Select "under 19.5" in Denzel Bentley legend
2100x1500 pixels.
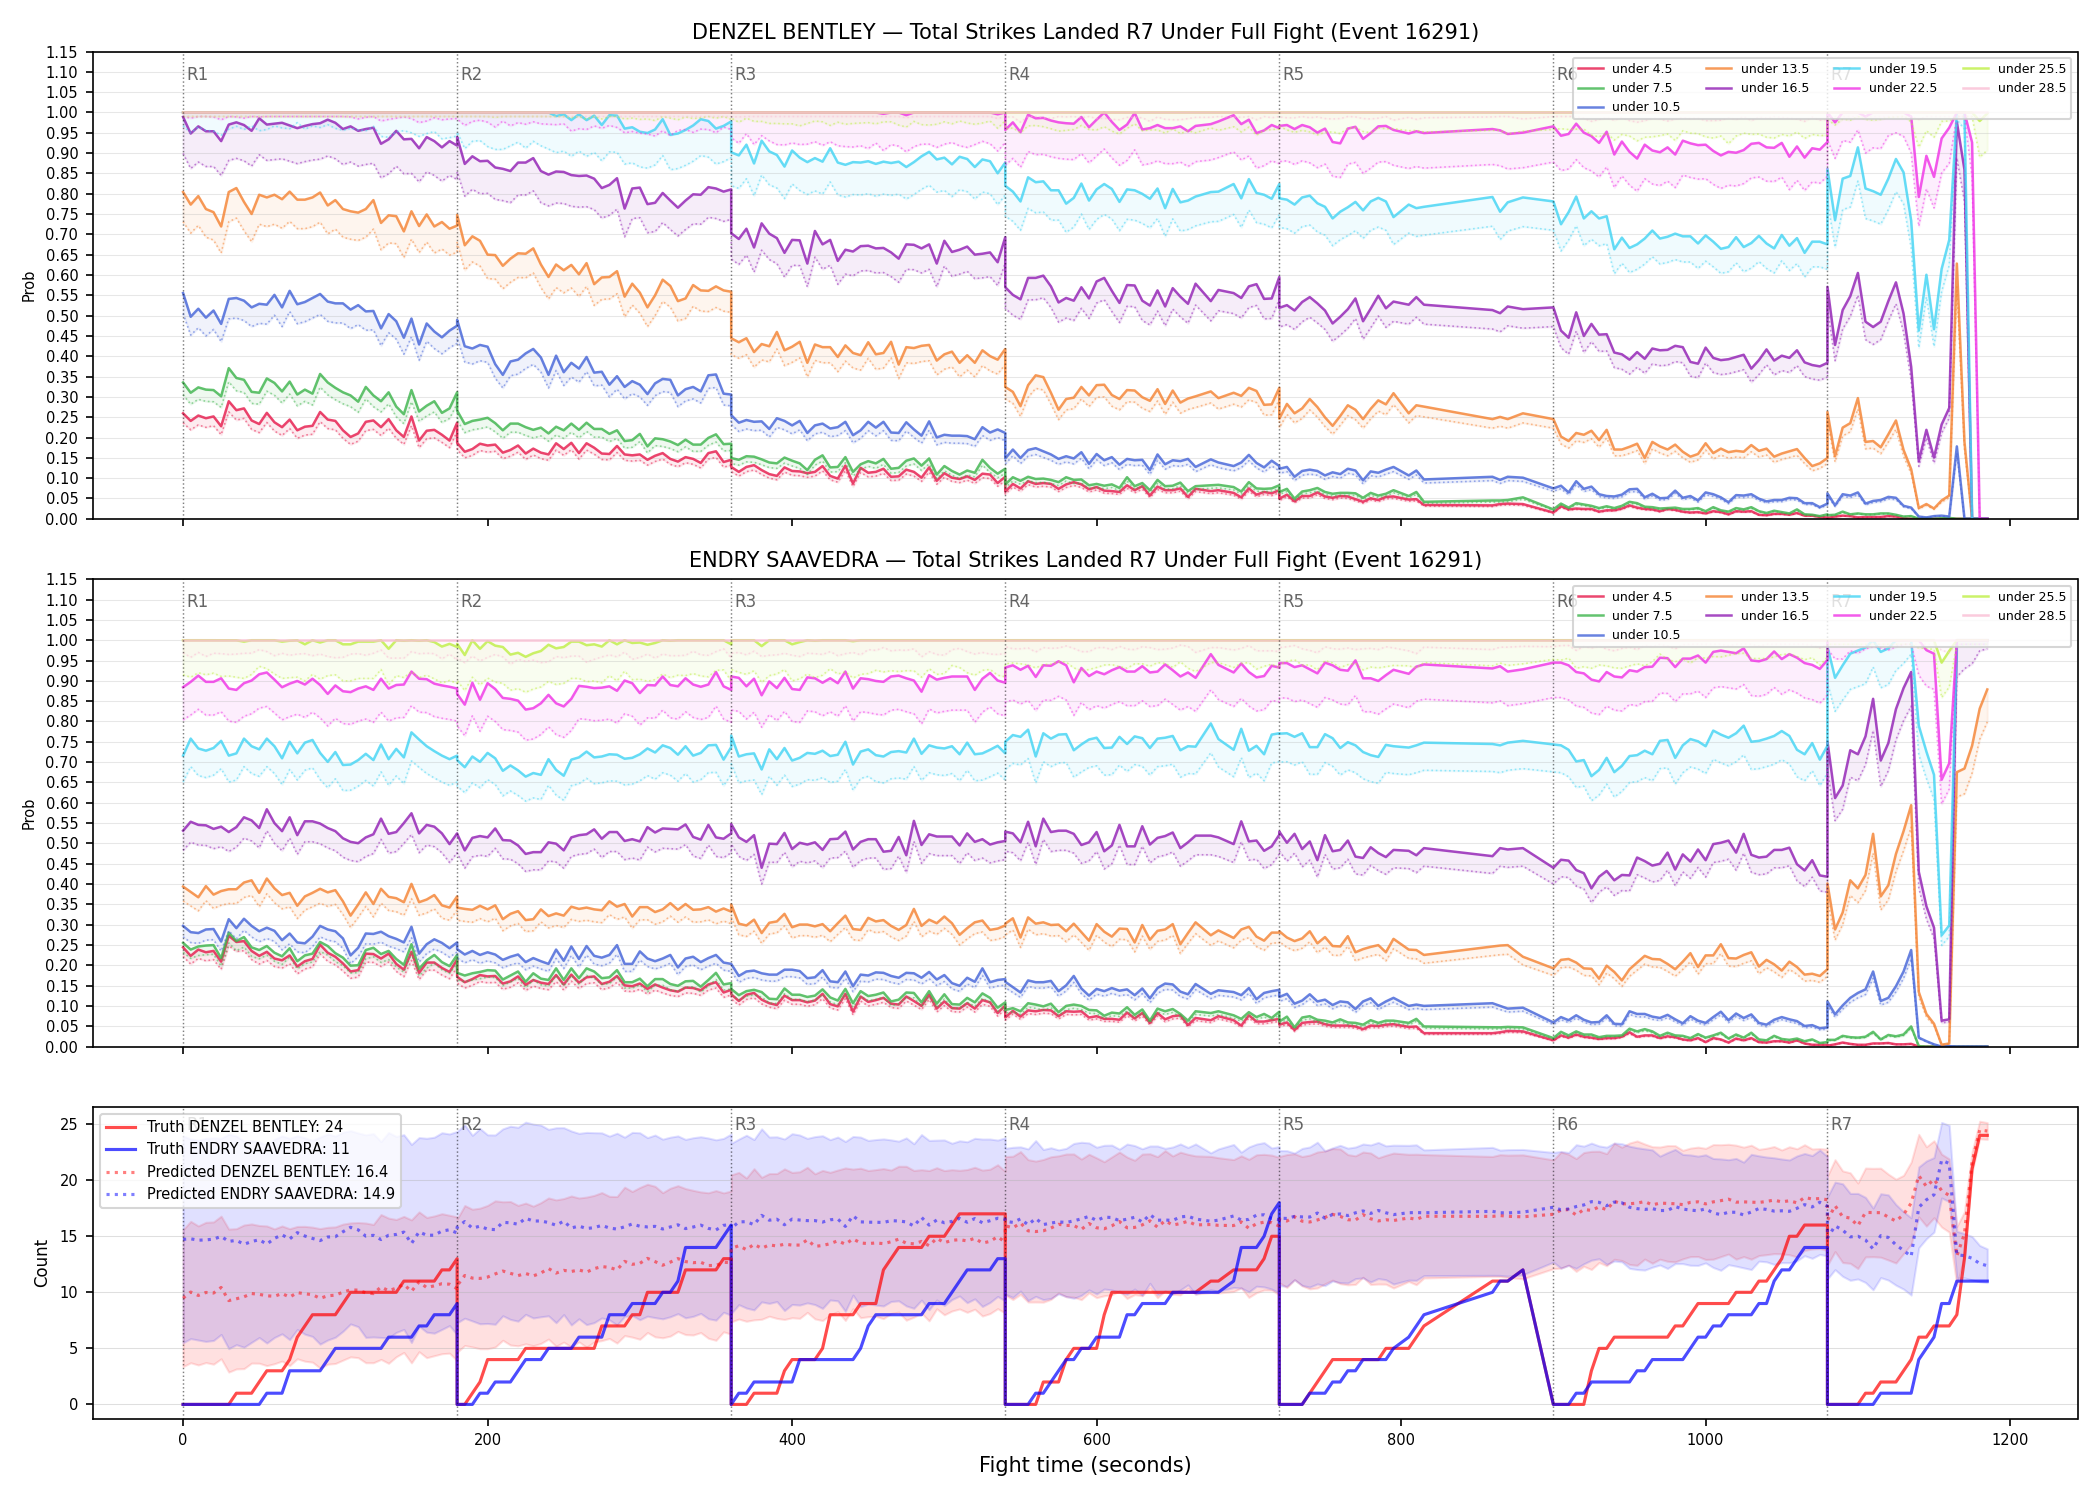point(1902,69)
